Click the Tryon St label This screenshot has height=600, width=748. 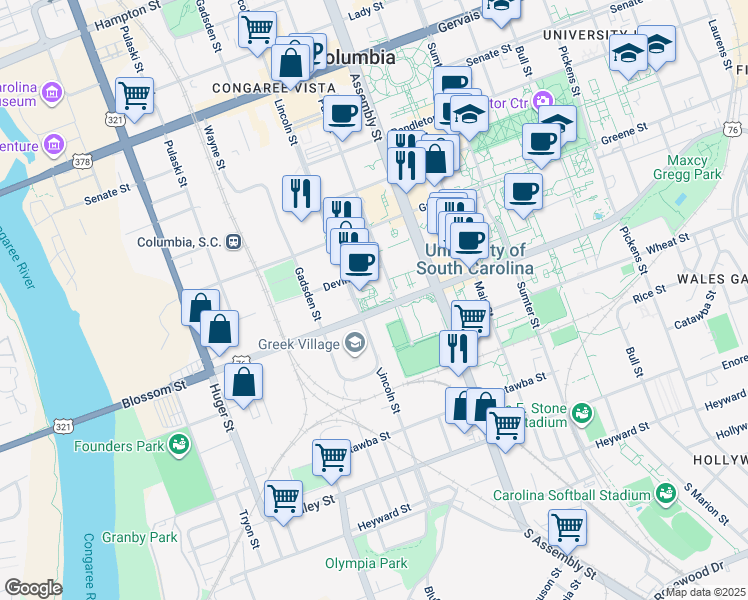pos(249,529)
